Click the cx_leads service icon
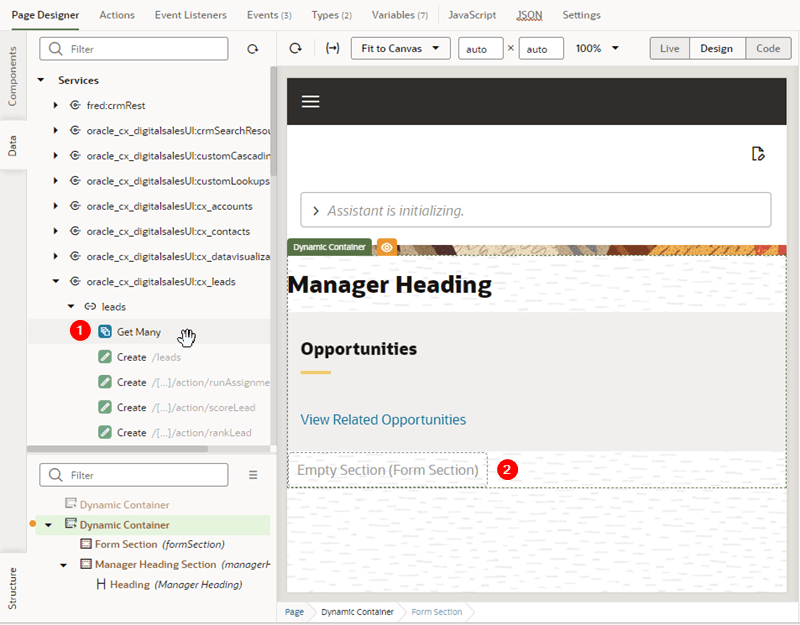The height and width of the screenshot is (625, 800). [75, 282]
